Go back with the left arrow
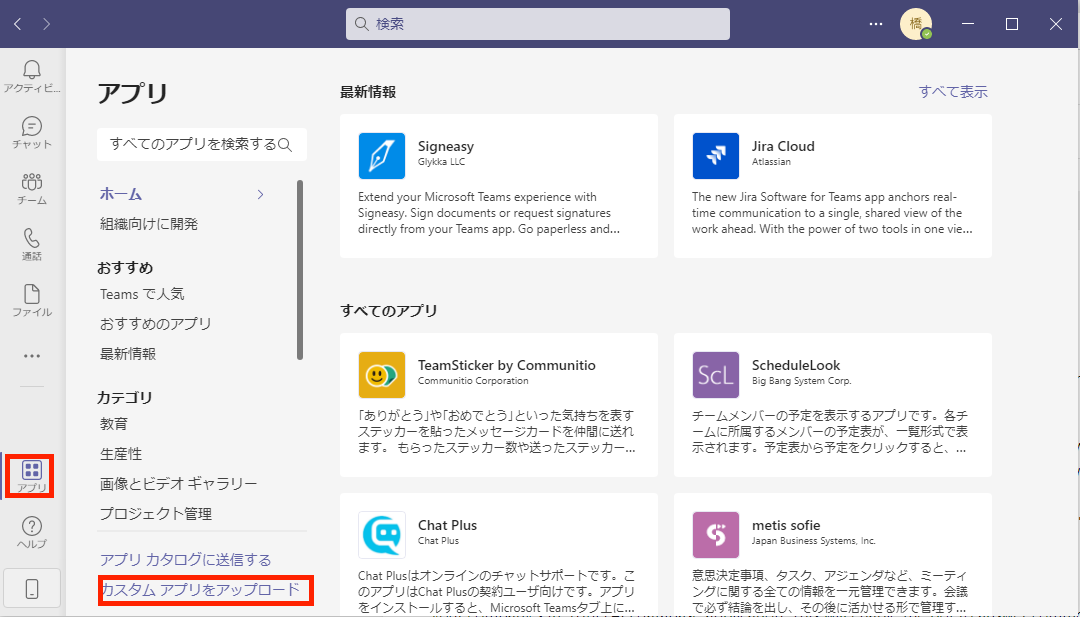Image resolution: width=1080 pixels, height=617 pixels. 18,24
